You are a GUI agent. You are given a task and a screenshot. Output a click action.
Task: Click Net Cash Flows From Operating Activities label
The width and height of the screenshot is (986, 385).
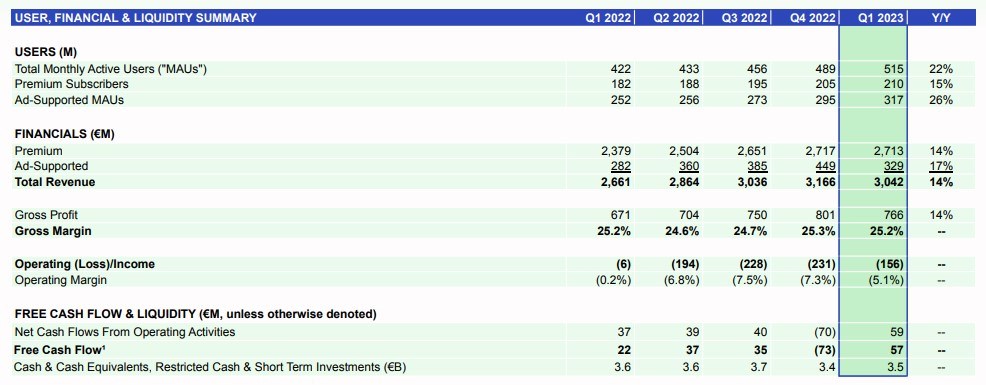click(x=125, y=332)
